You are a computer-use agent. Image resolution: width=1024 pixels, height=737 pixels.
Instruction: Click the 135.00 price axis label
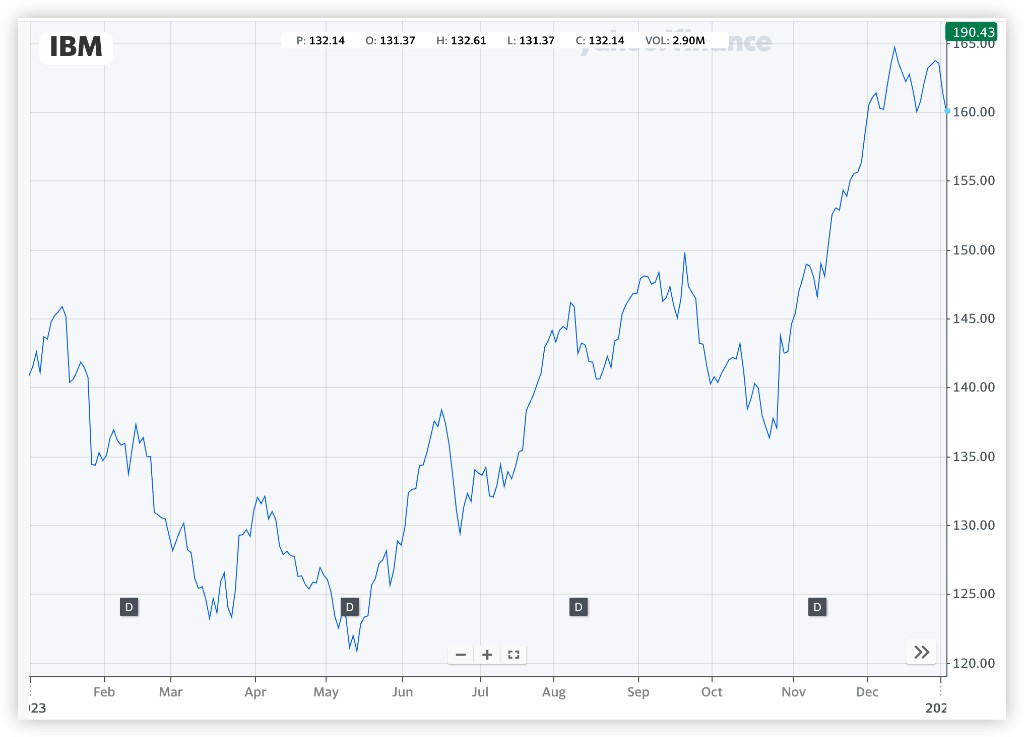tap(974, 456)
